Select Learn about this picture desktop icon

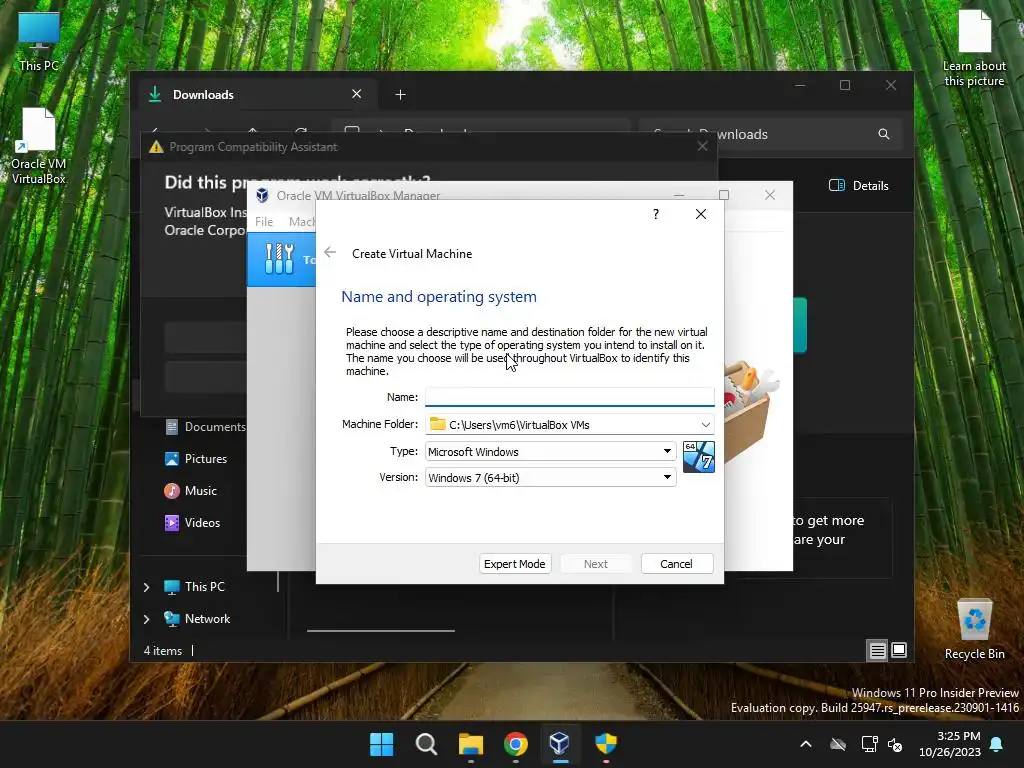[974, 48]
